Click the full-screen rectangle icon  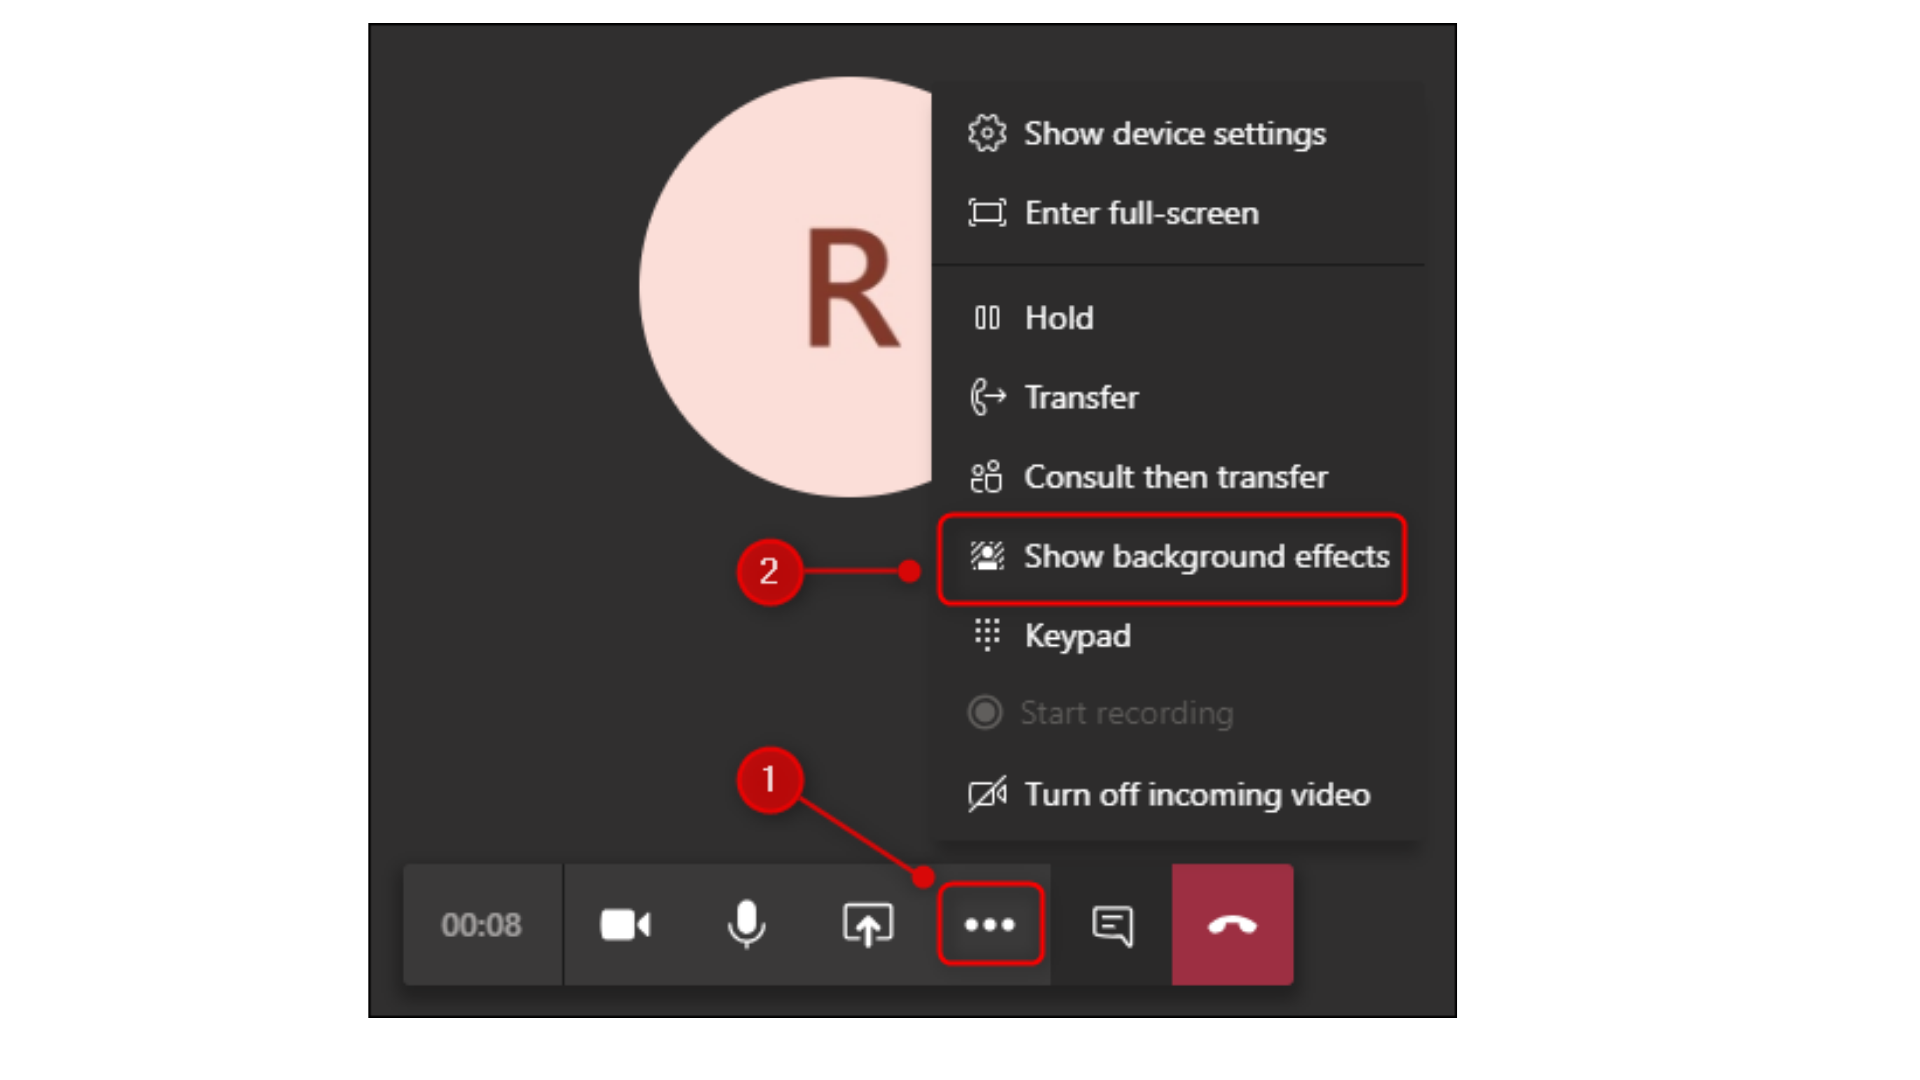987,213
